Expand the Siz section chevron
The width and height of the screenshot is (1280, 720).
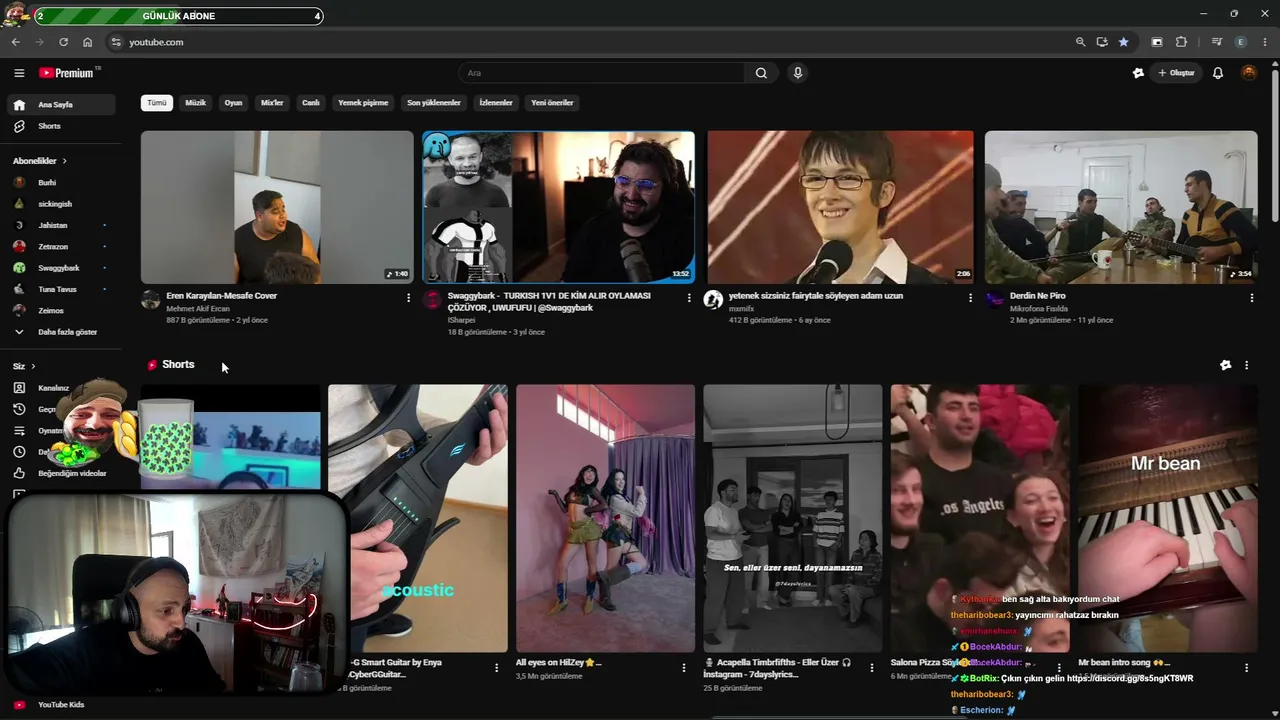(x=33, y=367)
